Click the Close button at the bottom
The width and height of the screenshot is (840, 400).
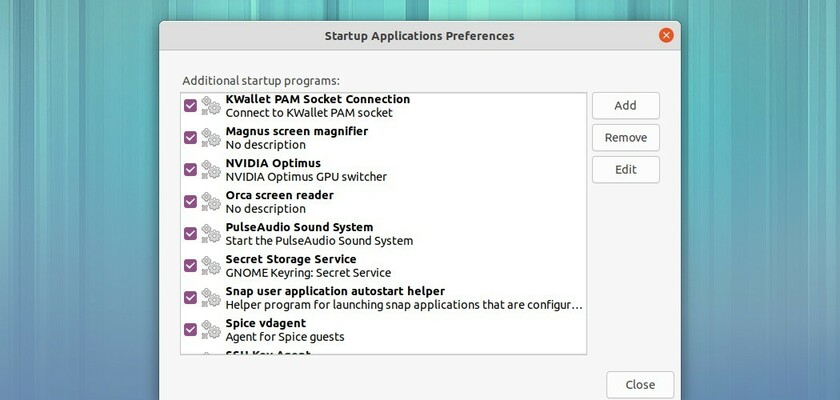tap(640, 384)
